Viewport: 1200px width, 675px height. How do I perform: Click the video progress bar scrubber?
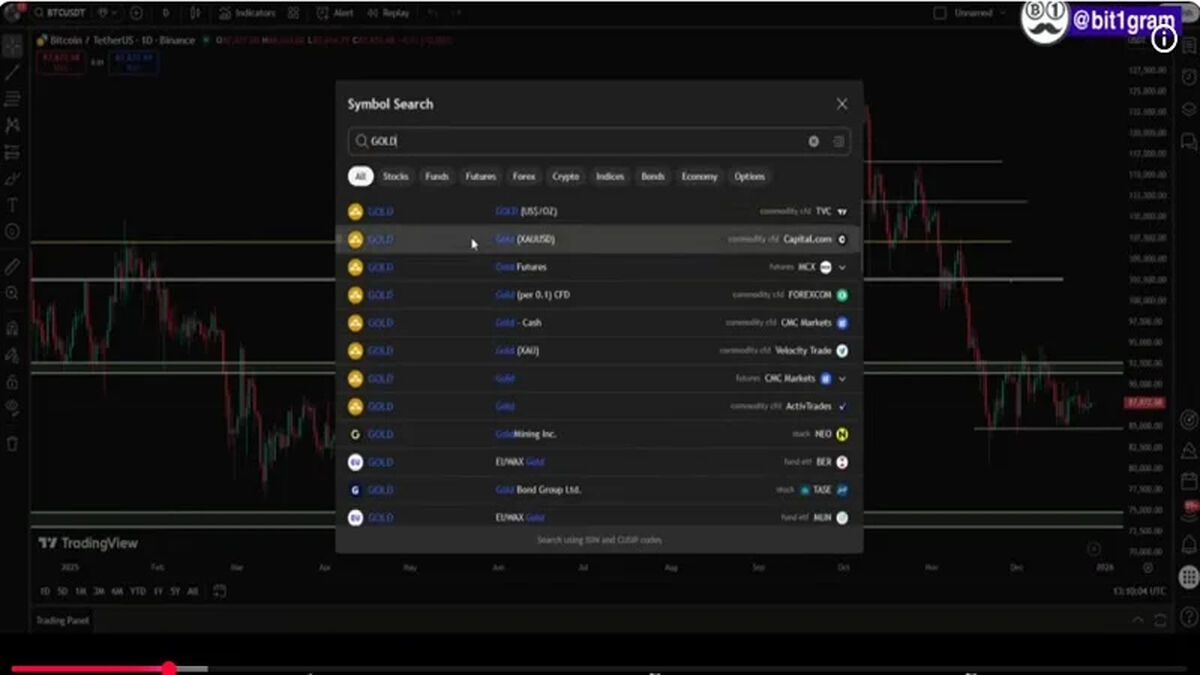169,668
